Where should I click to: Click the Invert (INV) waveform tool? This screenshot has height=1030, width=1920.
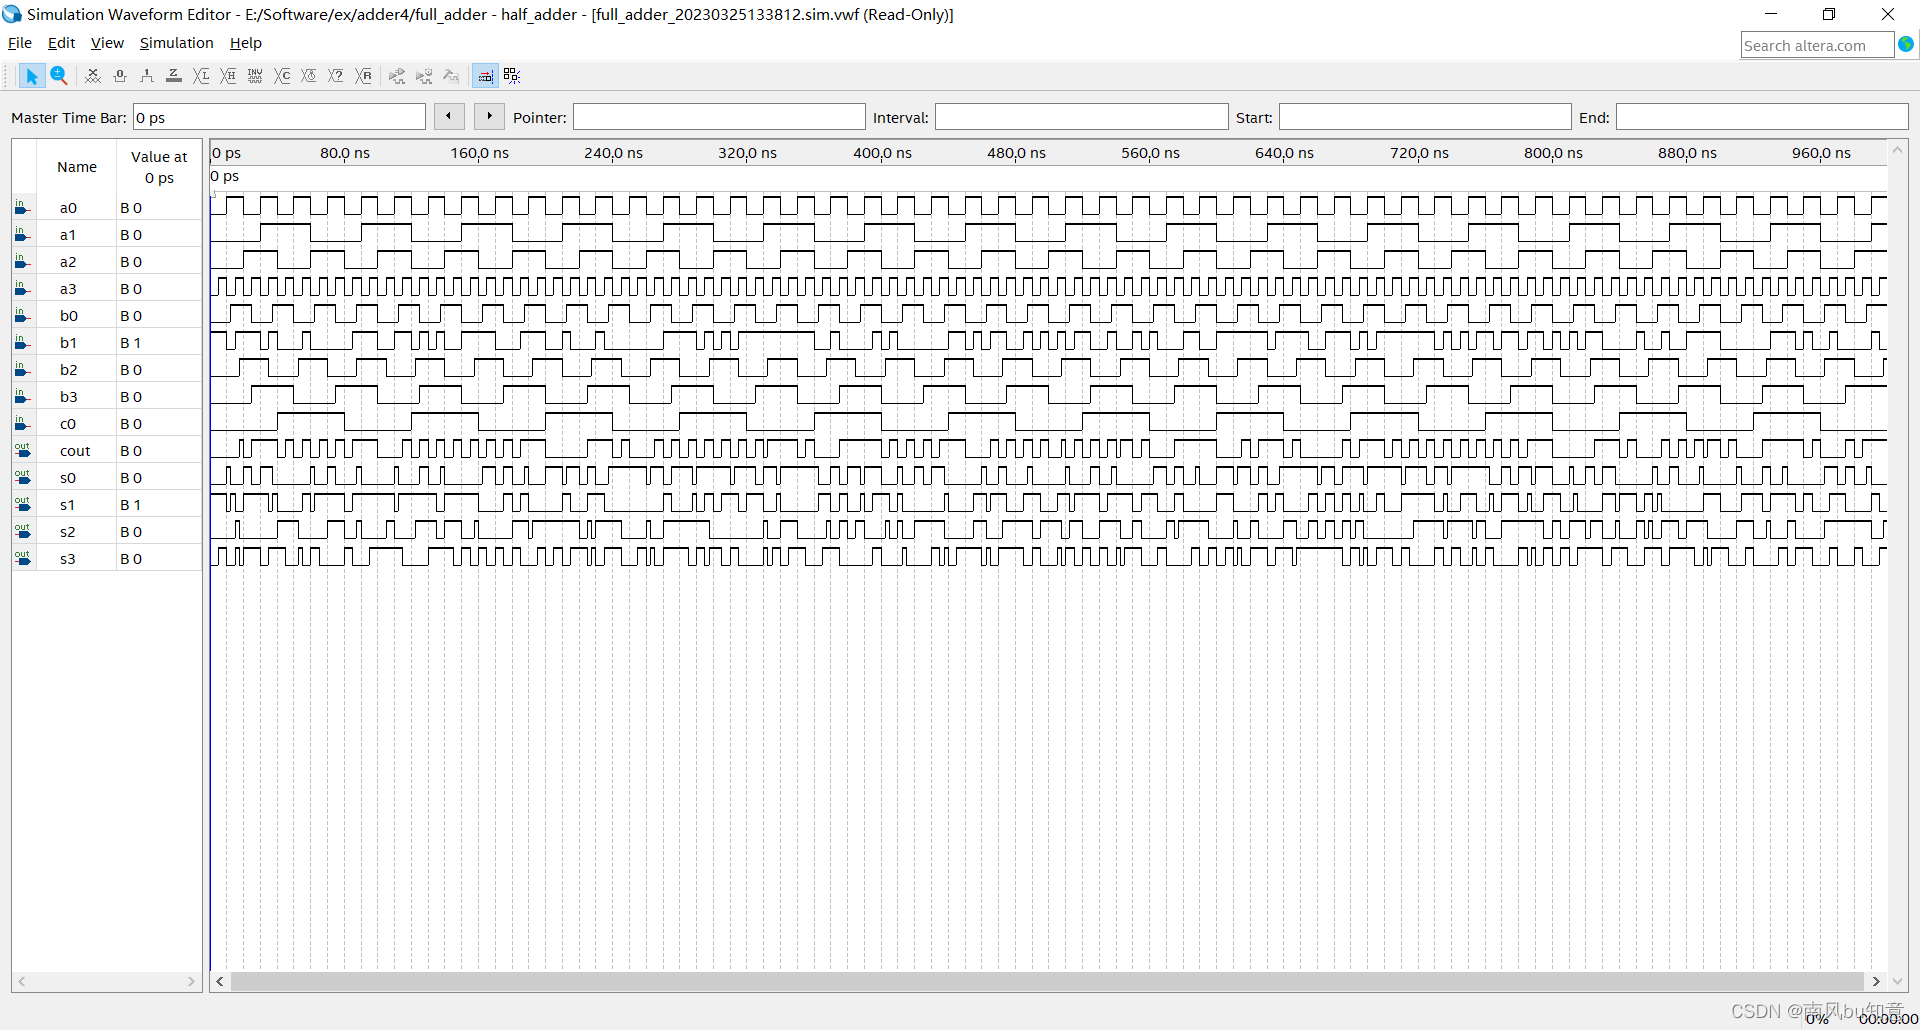(x=255, y=76)
